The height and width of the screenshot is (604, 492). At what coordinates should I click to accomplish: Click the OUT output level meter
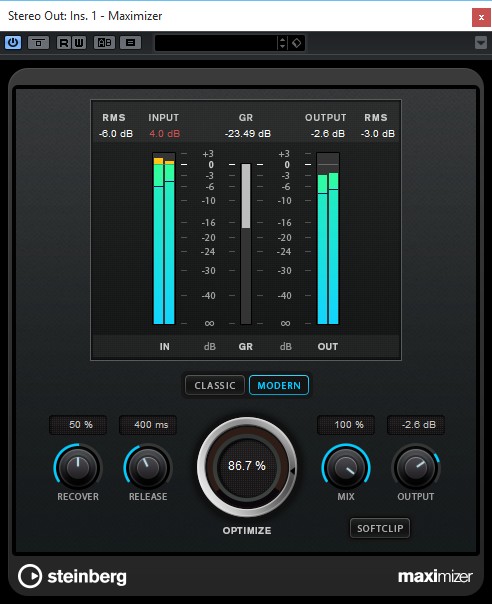328,238
